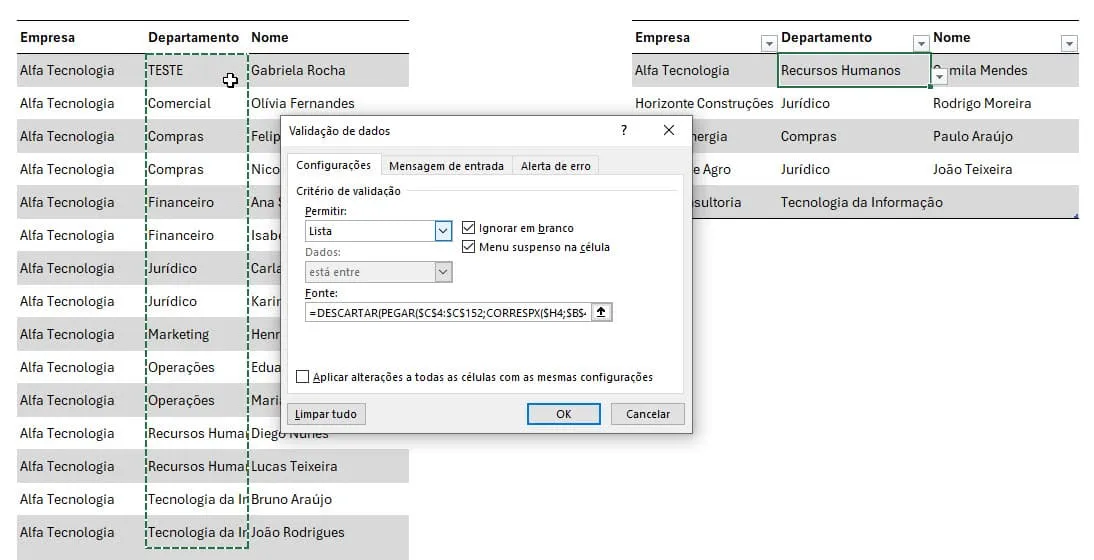Image resolution: width=1094 pixels, height=560 pixels.
Task: Click the help question mark in the dialog
Action: pos(624,130)
